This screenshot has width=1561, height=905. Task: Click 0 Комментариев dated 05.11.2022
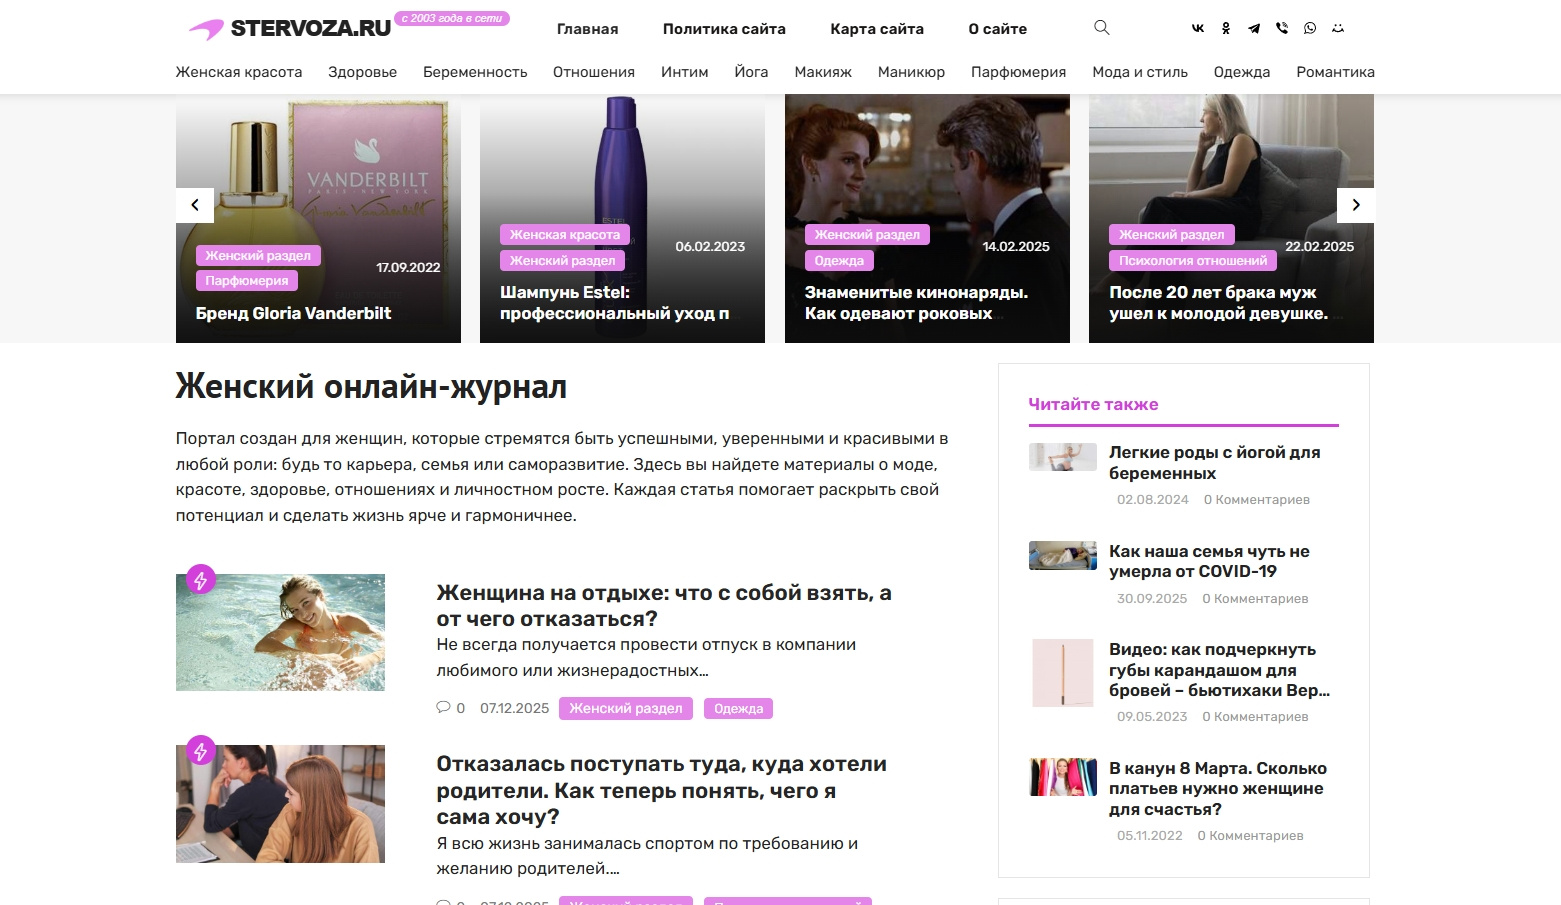(x=1250, y=836)
